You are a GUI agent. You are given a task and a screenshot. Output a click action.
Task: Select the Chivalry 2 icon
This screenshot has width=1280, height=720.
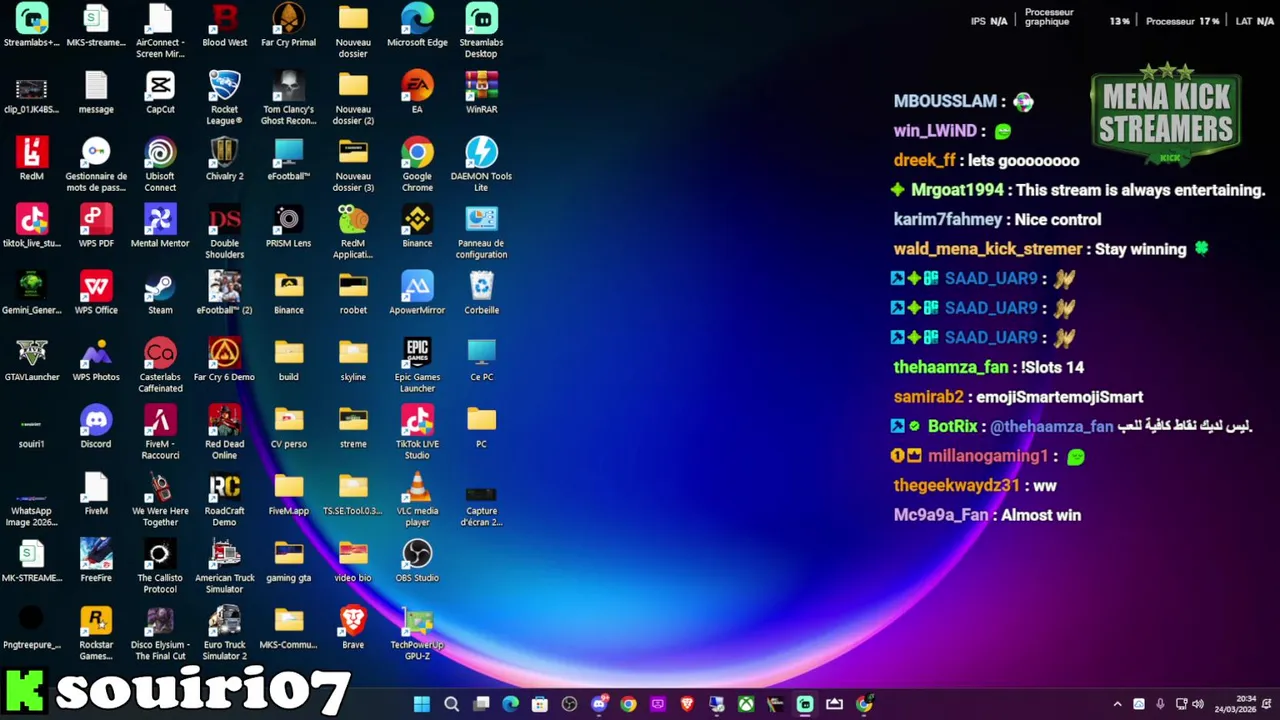coord(224,160)
